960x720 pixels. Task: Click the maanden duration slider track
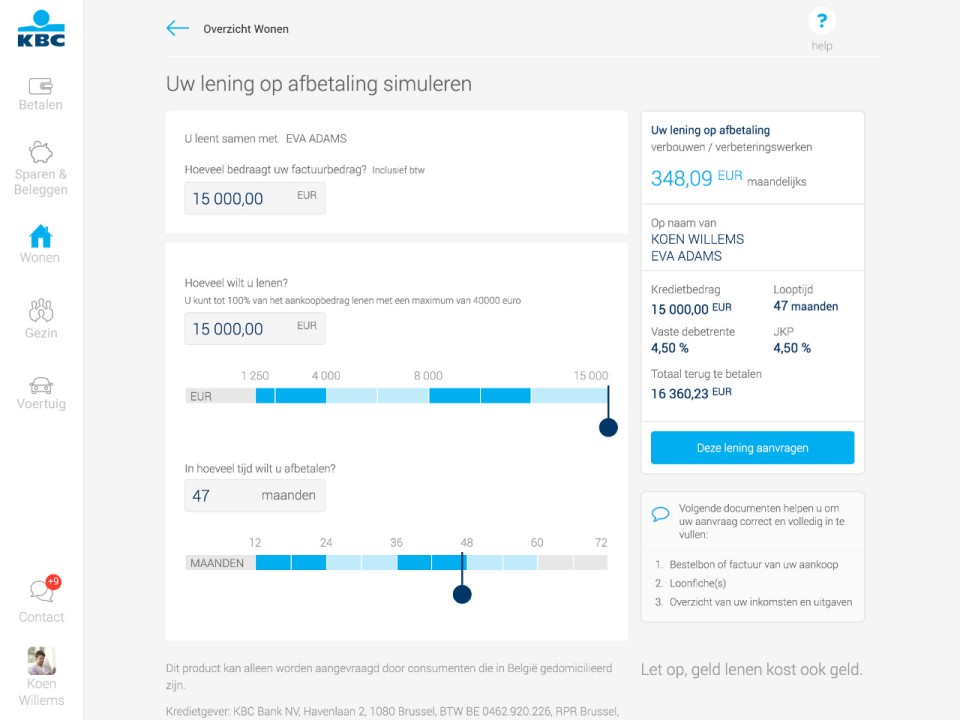(x=394, y=562)
